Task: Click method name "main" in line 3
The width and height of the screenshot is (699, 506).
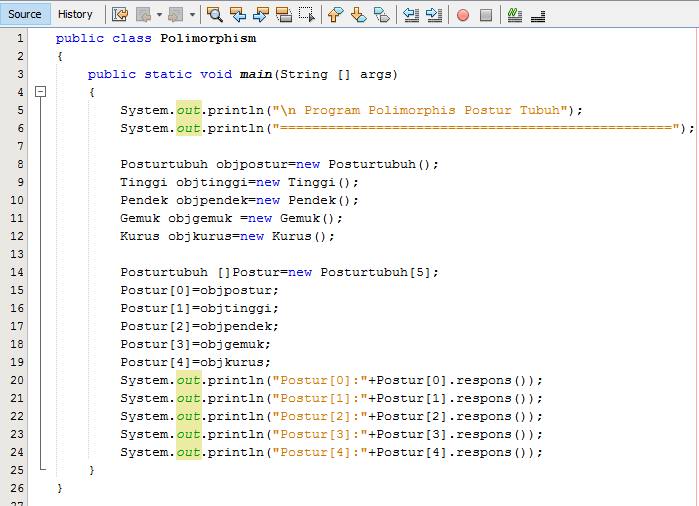Action: pyautogui.click(x=256, y=74)
